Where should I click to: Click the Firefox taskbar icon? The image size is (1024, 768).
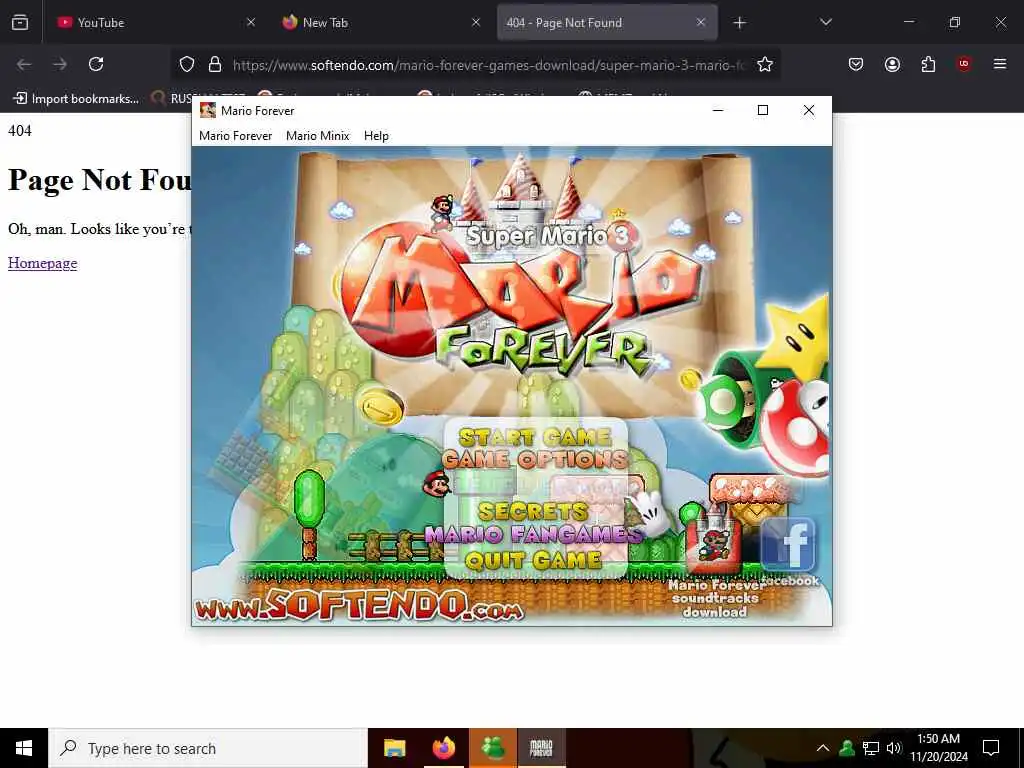[444, 748]
